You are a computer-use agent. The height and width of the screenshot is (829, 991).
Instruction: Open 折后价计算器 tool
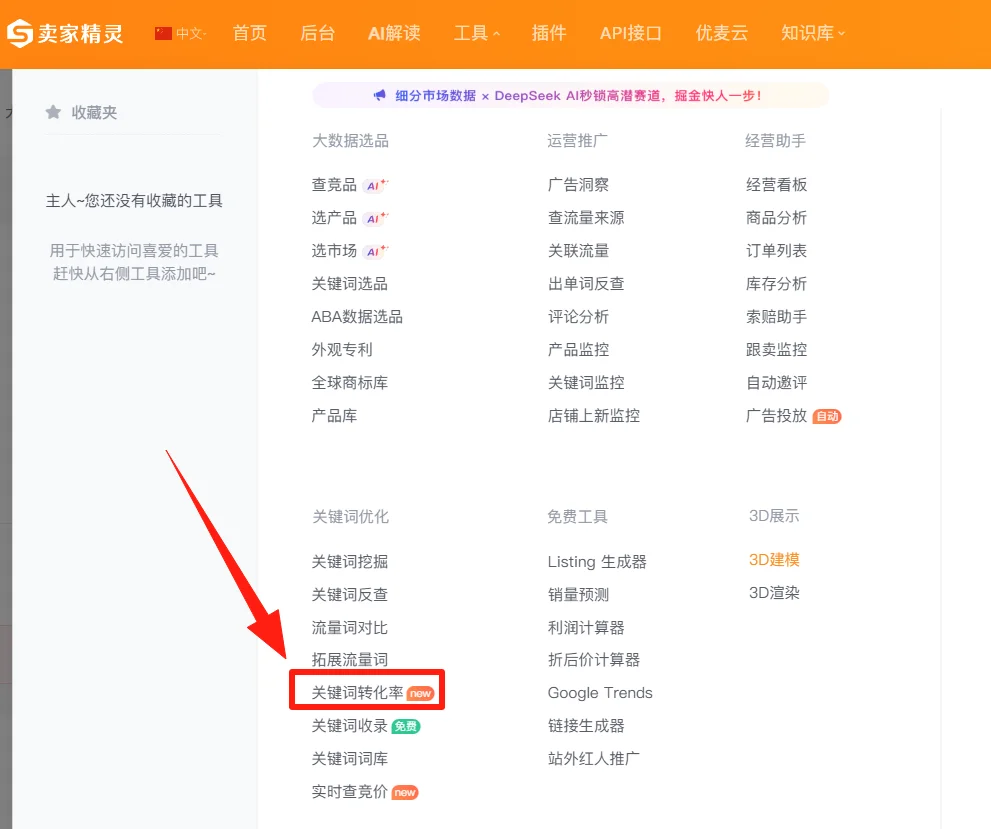click(x=593, y=659)
